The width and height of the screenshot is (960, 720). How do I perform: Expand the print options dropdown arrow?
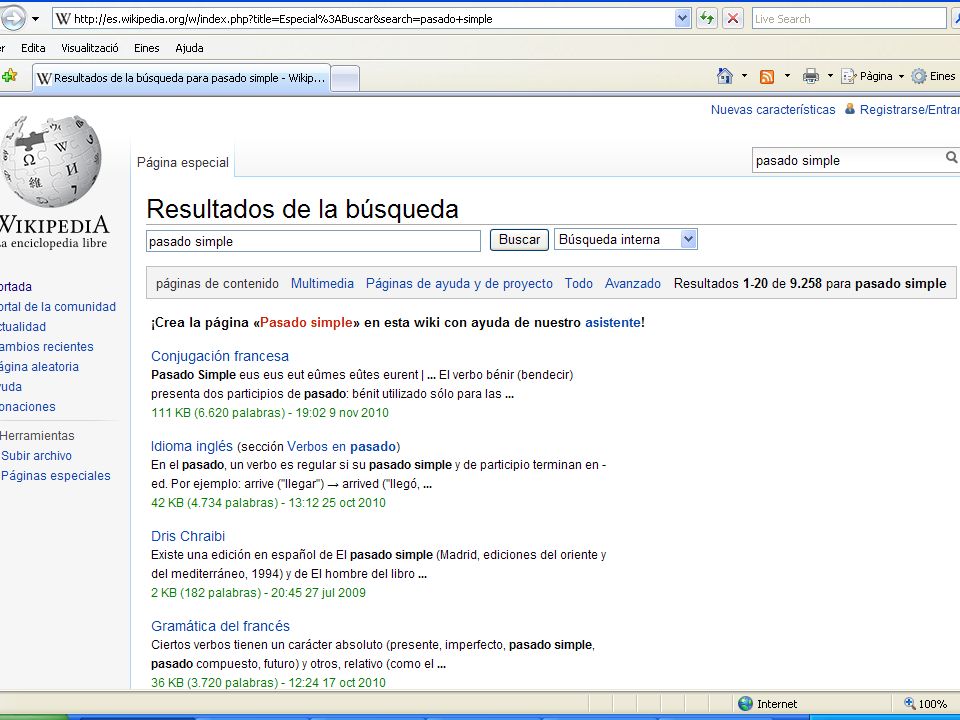pyautogui.click(x=830, y=76)
